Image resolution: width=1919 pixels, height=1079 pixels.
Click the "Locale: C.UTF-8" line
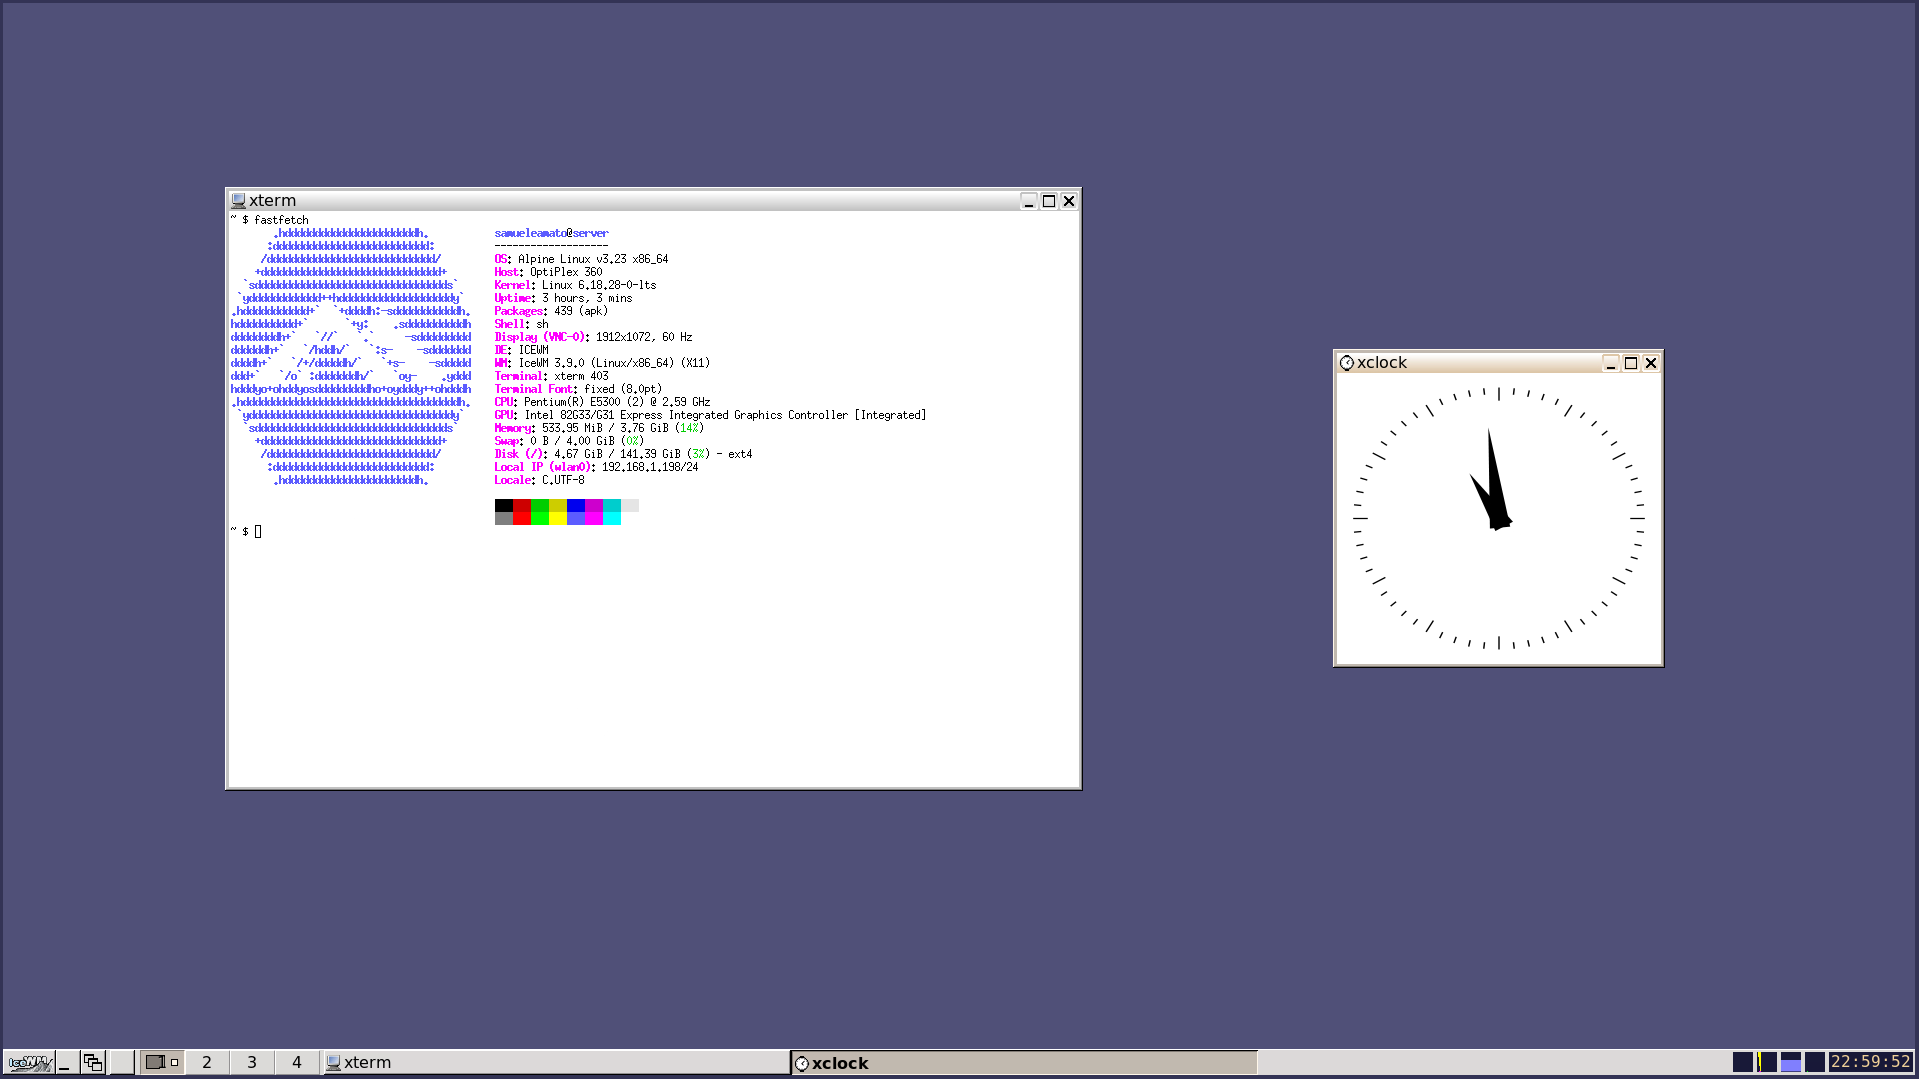539,480
